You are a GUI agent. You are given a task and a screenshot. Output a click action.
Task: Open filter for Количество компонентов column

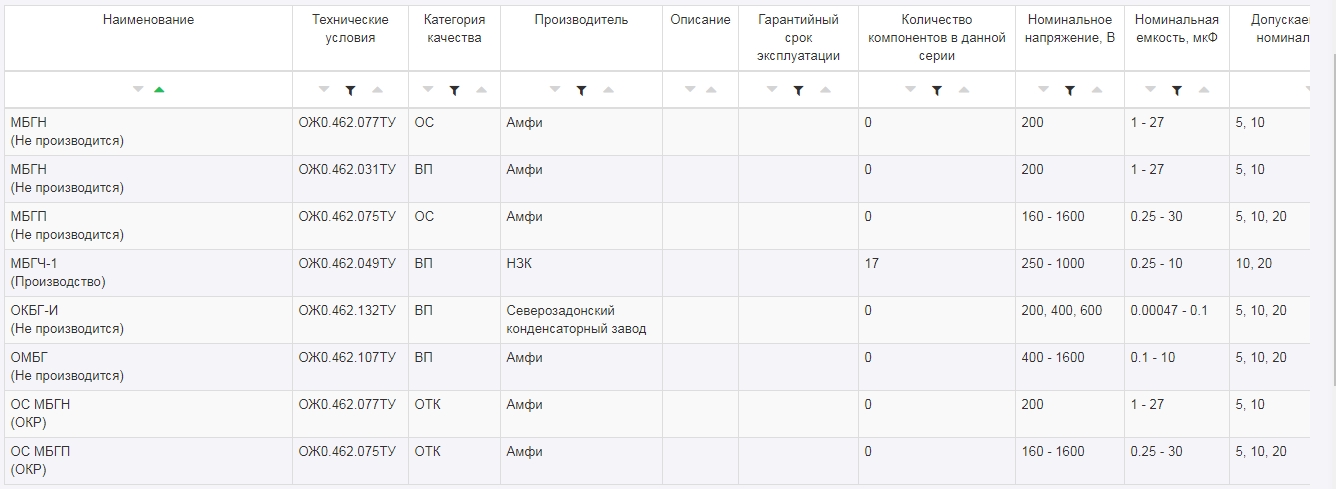(x=937, y=90)
